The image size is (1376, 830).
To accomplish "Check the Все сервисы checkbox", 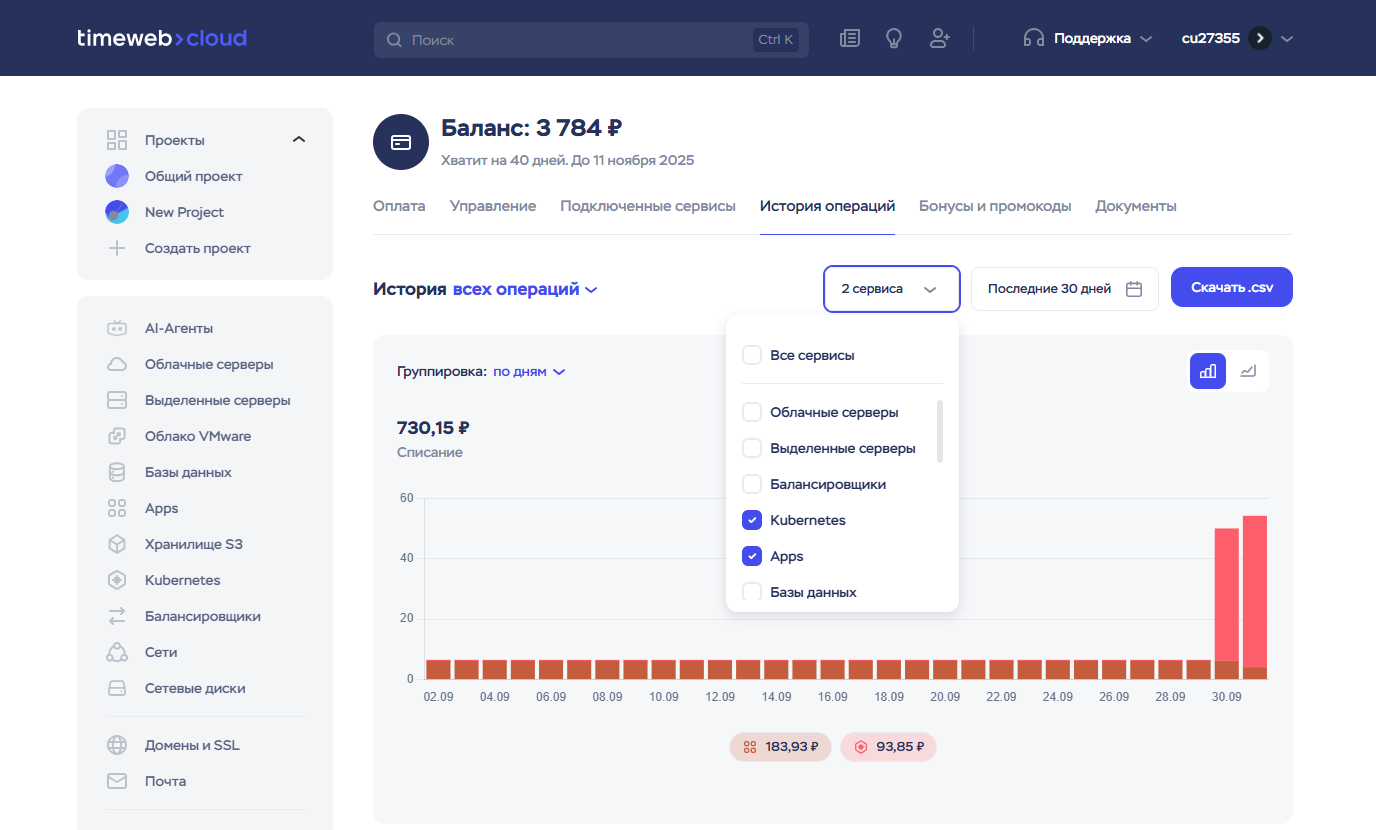I will click(x=752, y=355).
